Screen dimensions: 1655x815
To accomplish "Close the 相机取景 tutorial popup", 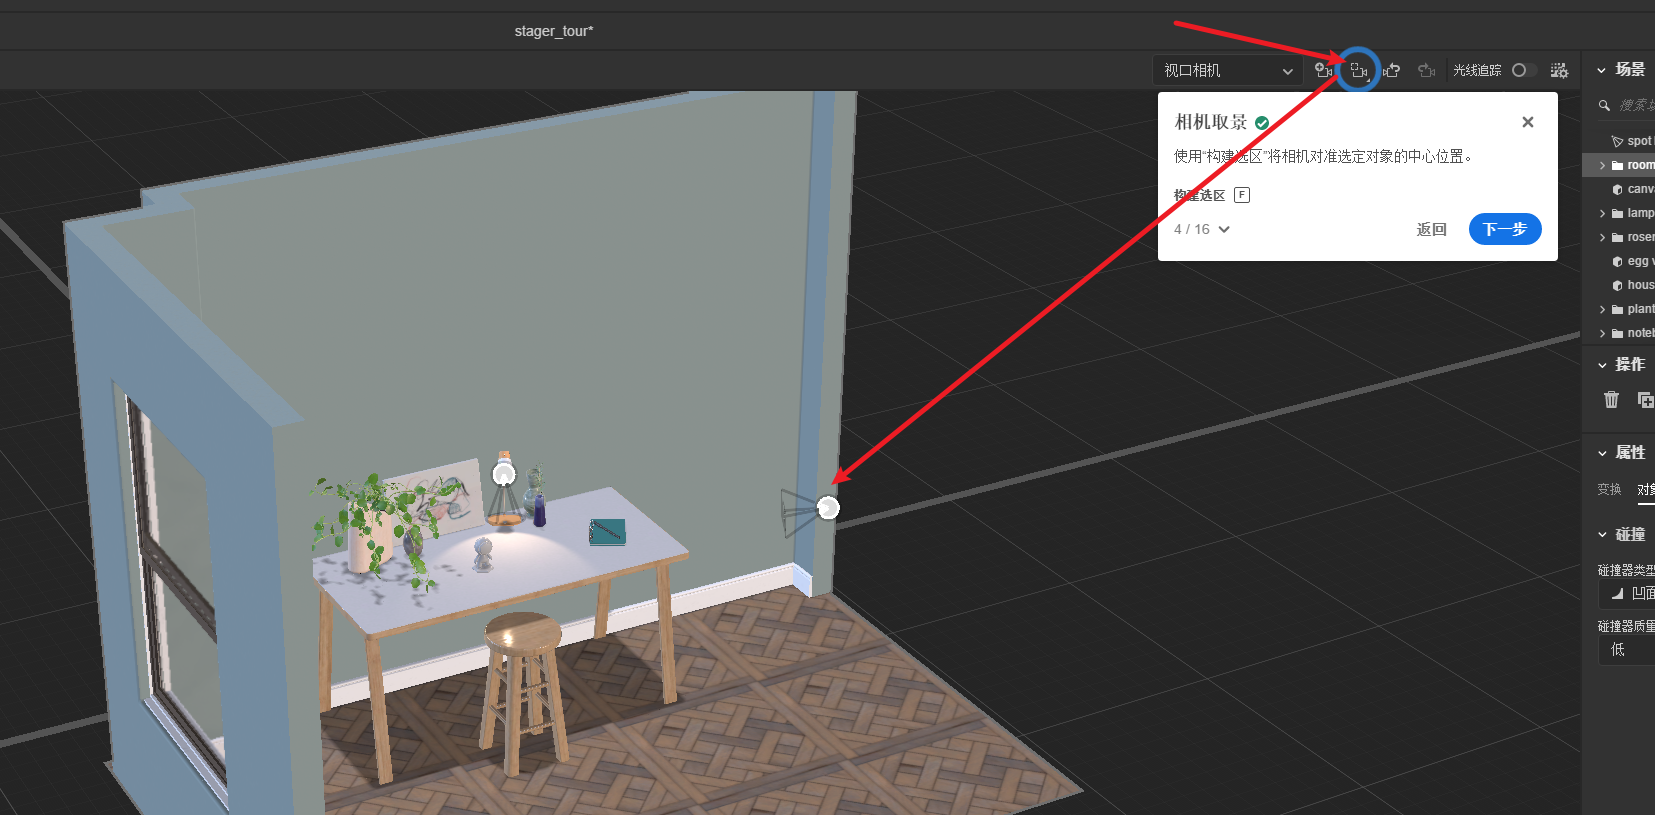I will pyautogui.click(x=1528, y=122).
